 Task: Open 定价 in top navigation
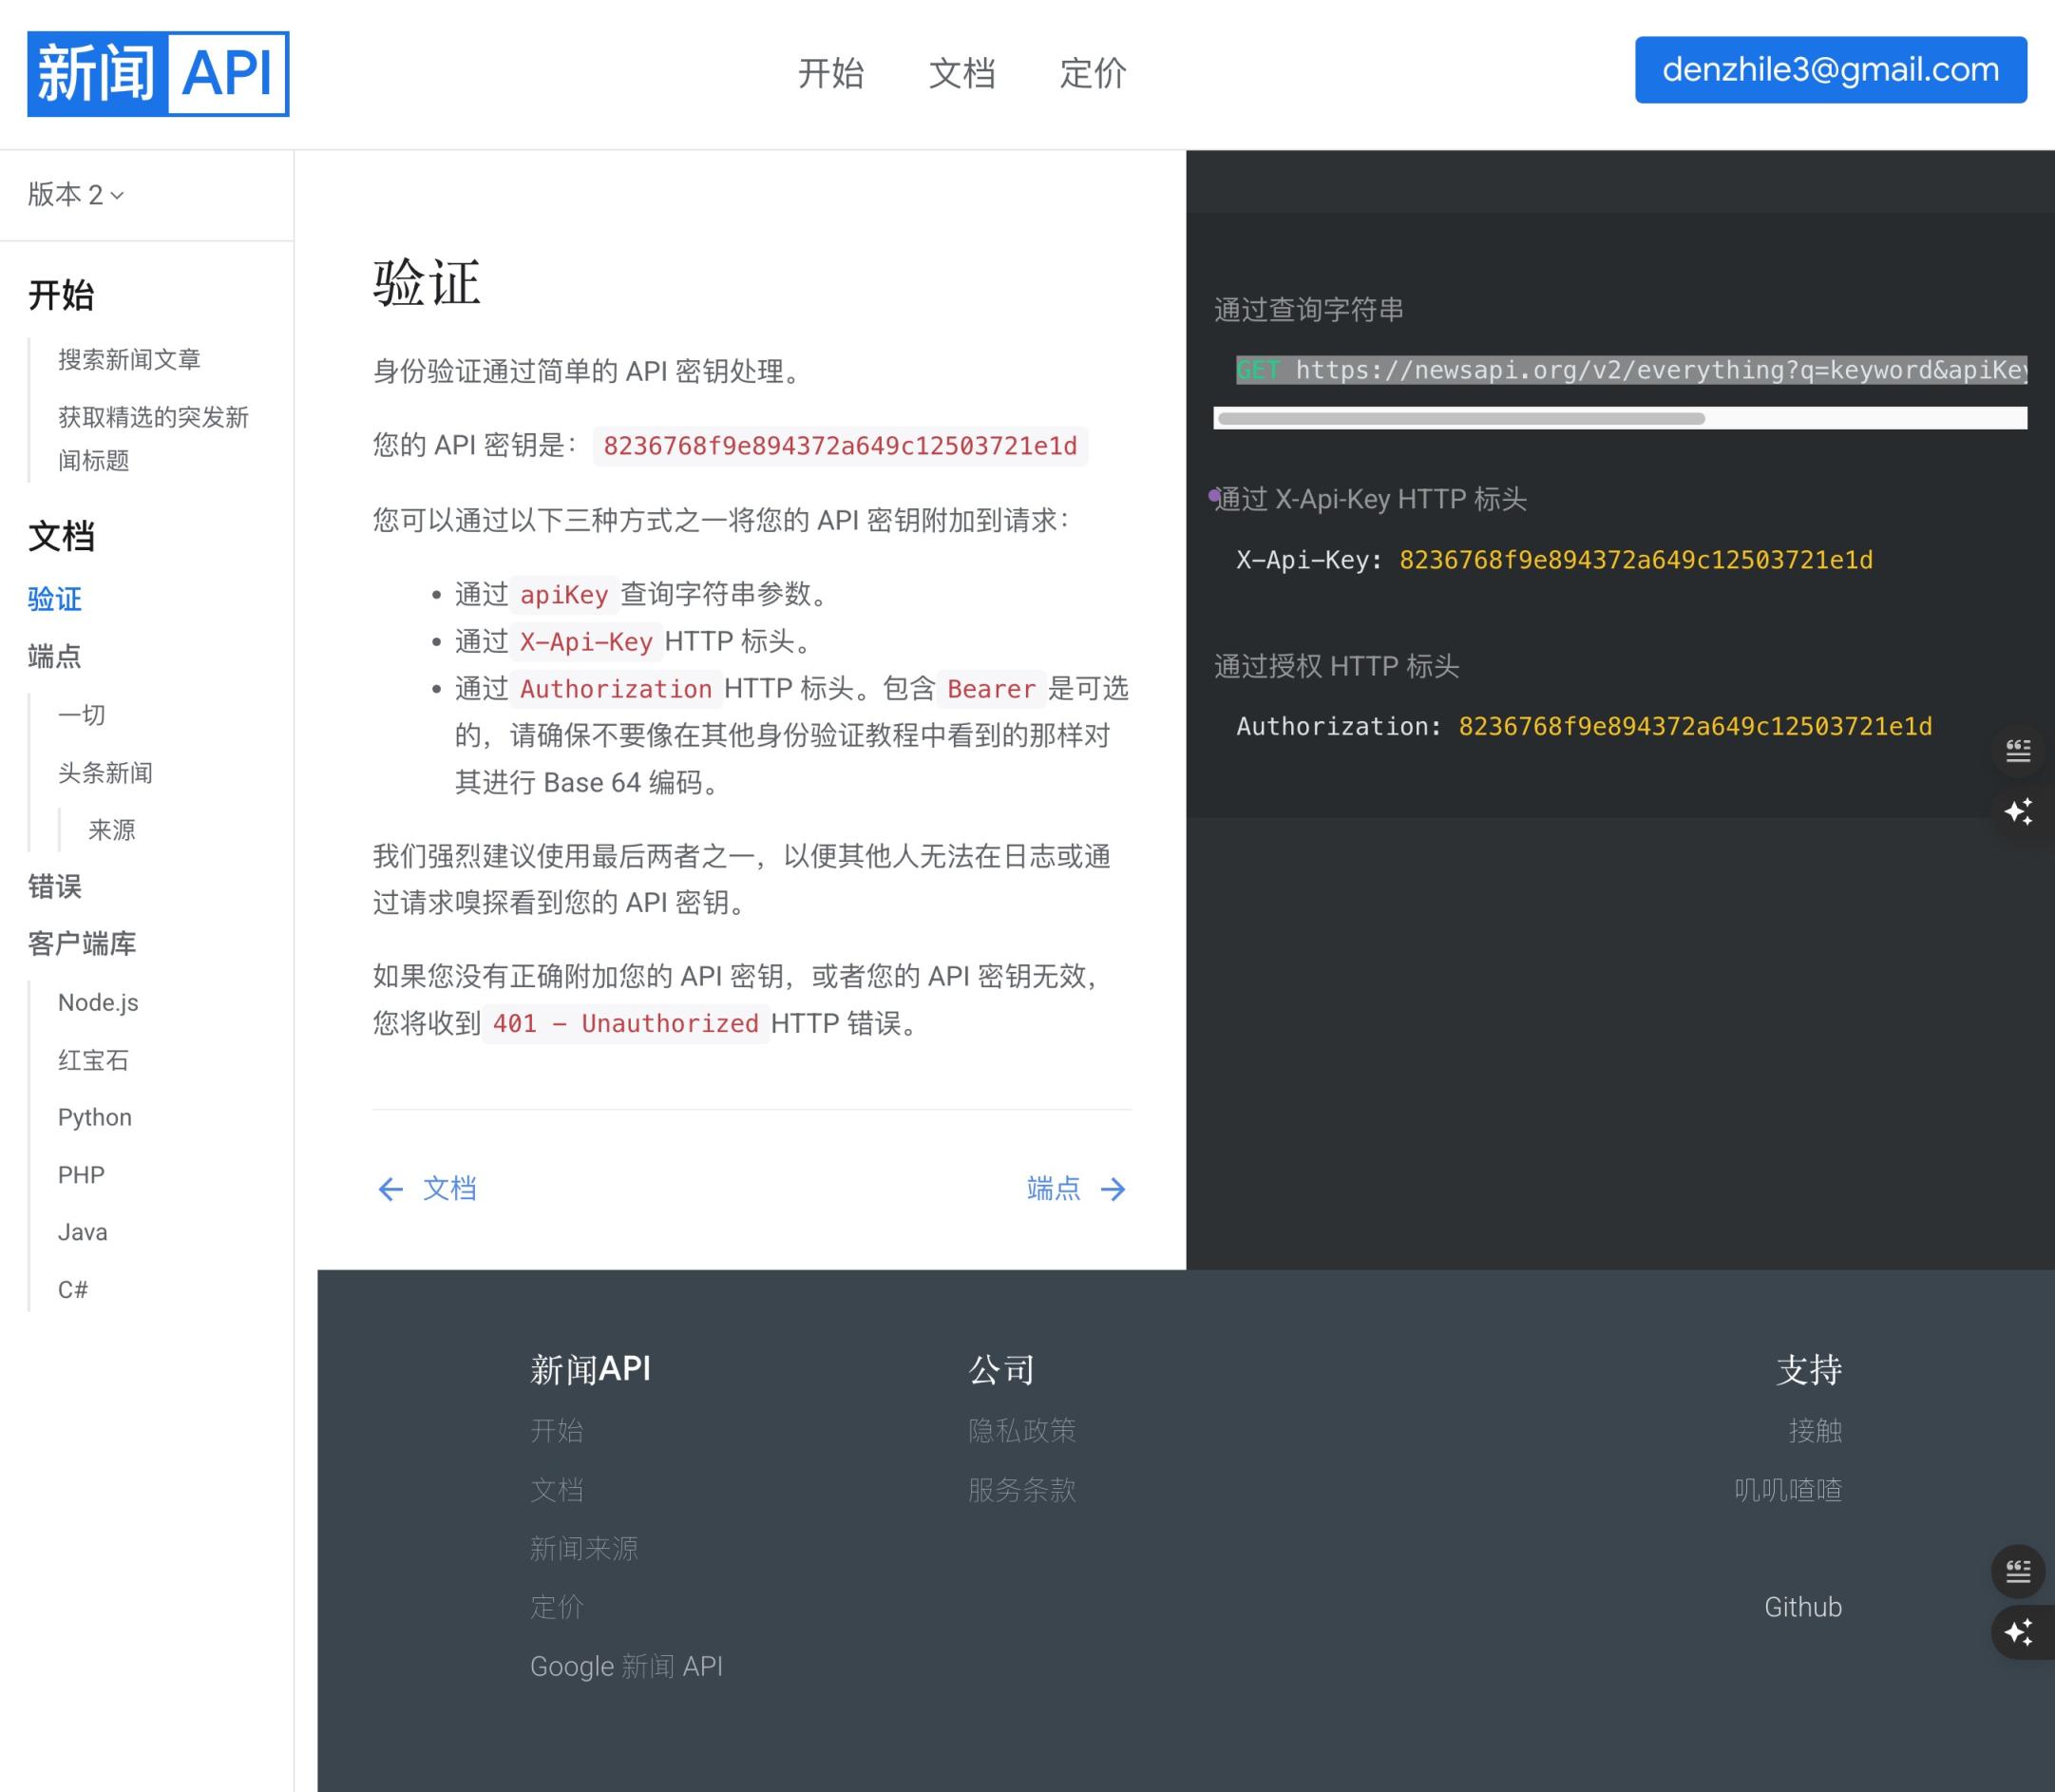pos(1092,74)
